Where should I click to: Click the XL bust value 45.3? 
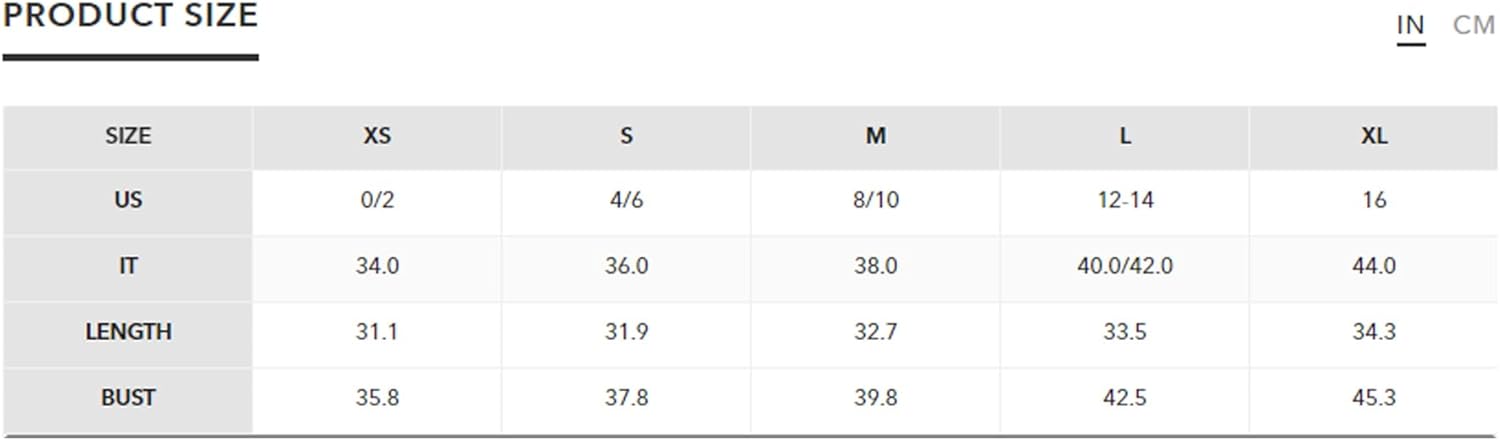click(x=1374, y=398)
